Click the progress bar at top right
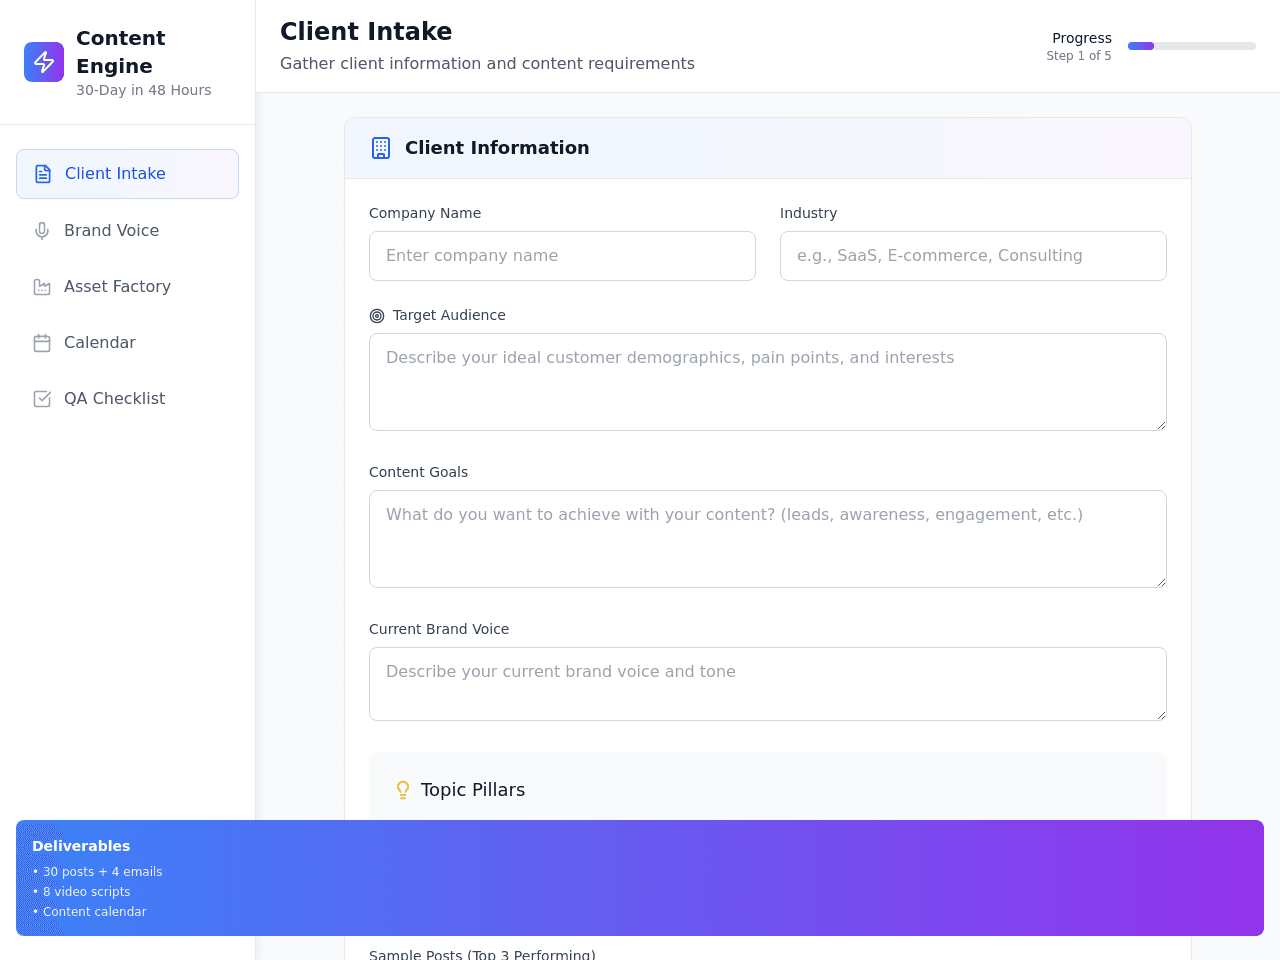Screen dimensions: 1280x960 (1192, 46)
